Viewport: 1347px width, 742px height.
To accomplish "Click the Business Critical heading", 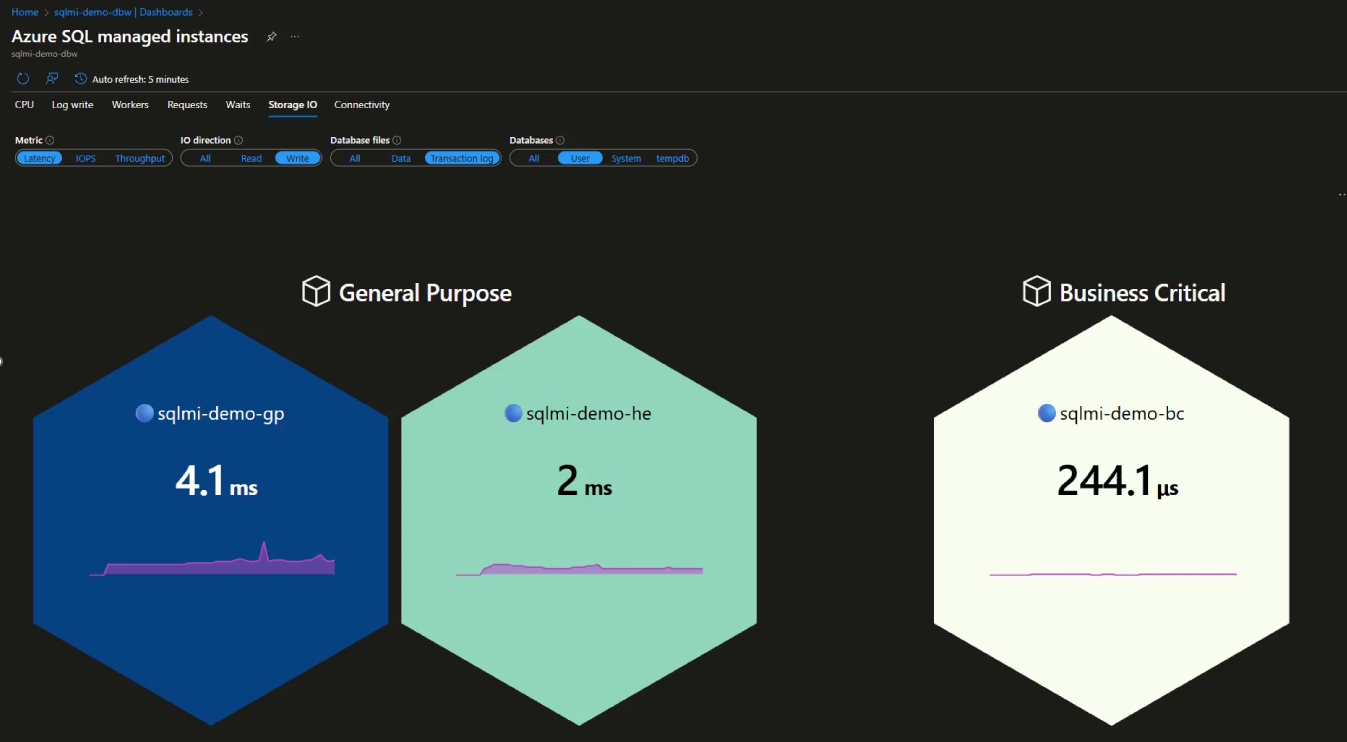I will coord(1142,293).
